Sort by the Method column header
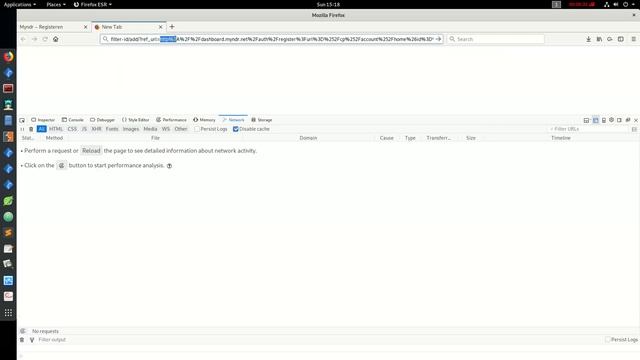The width and height of the screenshot is (640, 360). tap(54, 138)
